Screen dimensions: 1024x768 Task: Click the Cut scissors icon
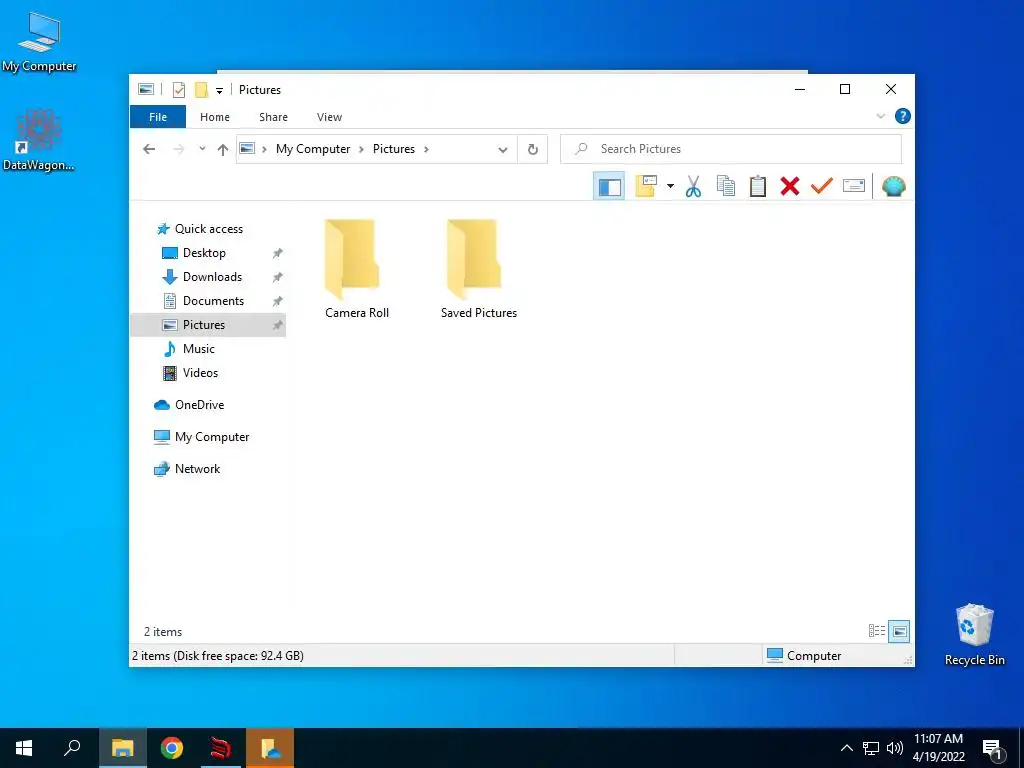(x=693, y=187)
